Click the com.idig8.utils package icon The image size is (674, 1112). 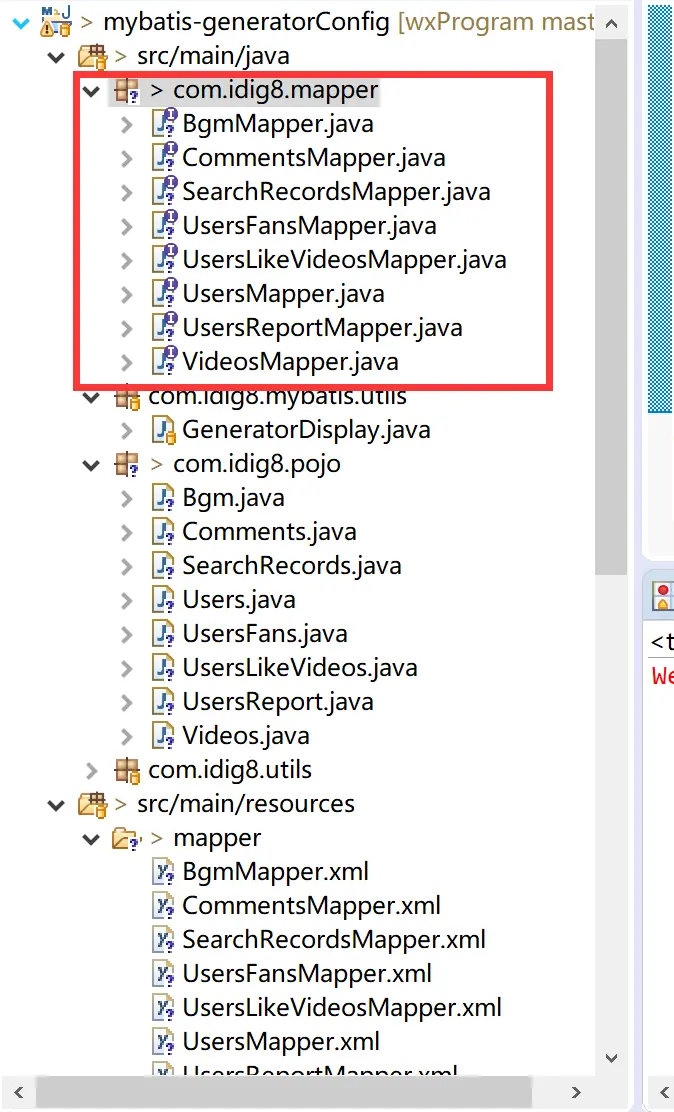pos(127,771)
